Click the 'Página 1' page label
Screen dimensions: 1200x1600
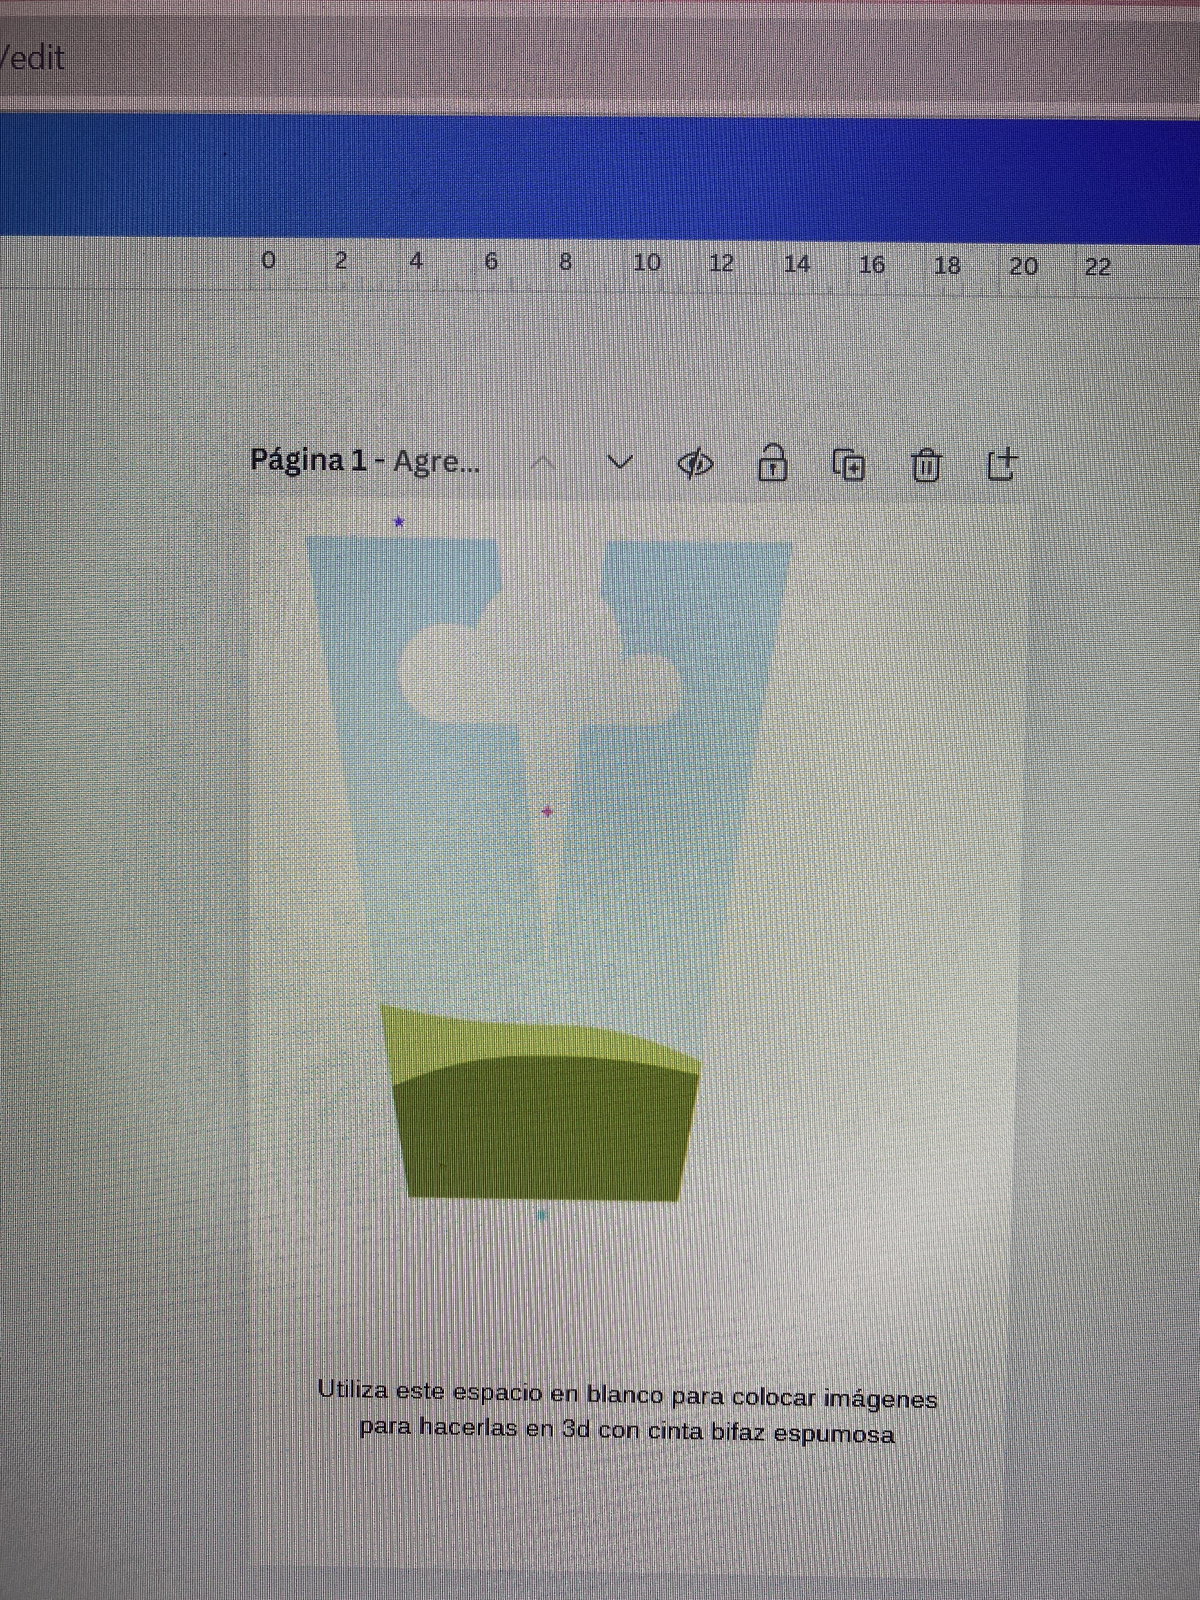308,460
